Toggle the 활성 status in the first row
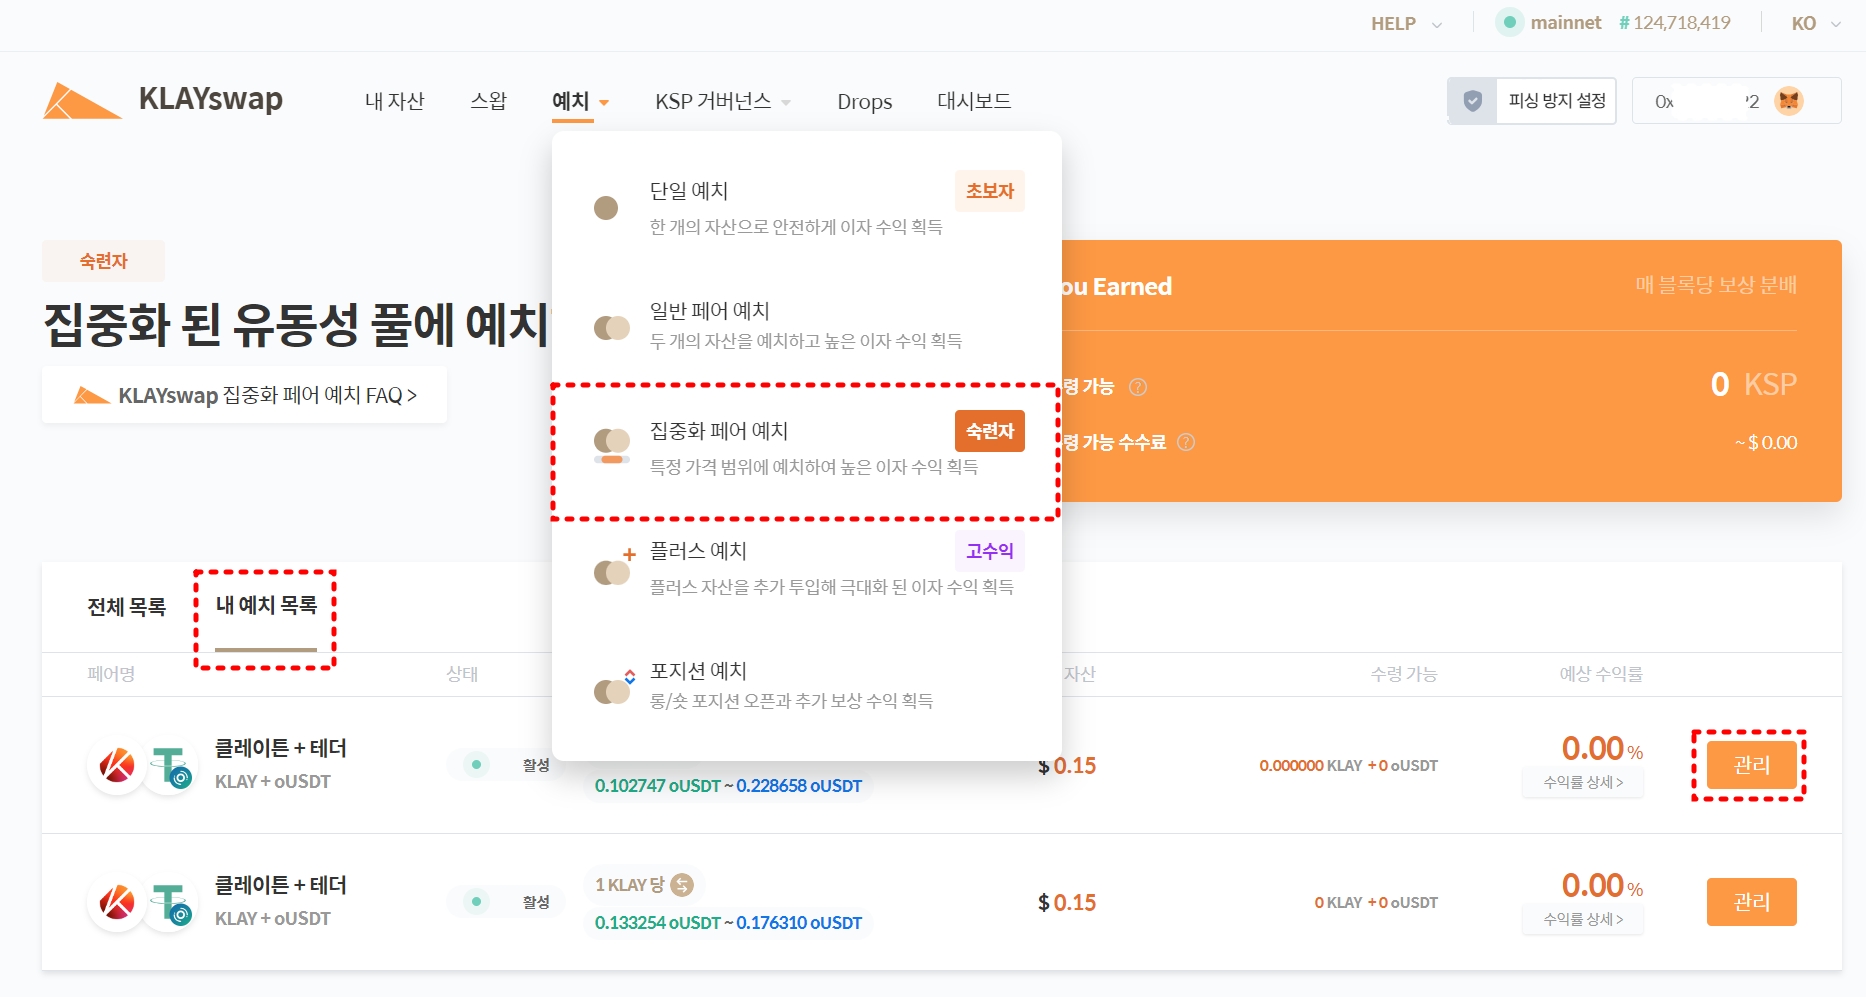1866x997 pixels. 505,765
